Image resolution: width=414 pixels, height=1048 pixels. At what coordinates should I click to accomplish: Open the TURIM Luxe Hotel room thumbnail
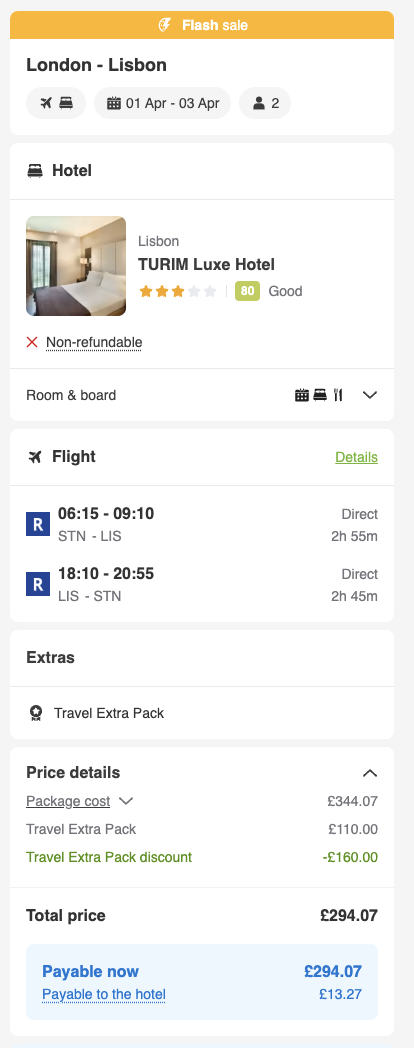click(x=76, y=266)
